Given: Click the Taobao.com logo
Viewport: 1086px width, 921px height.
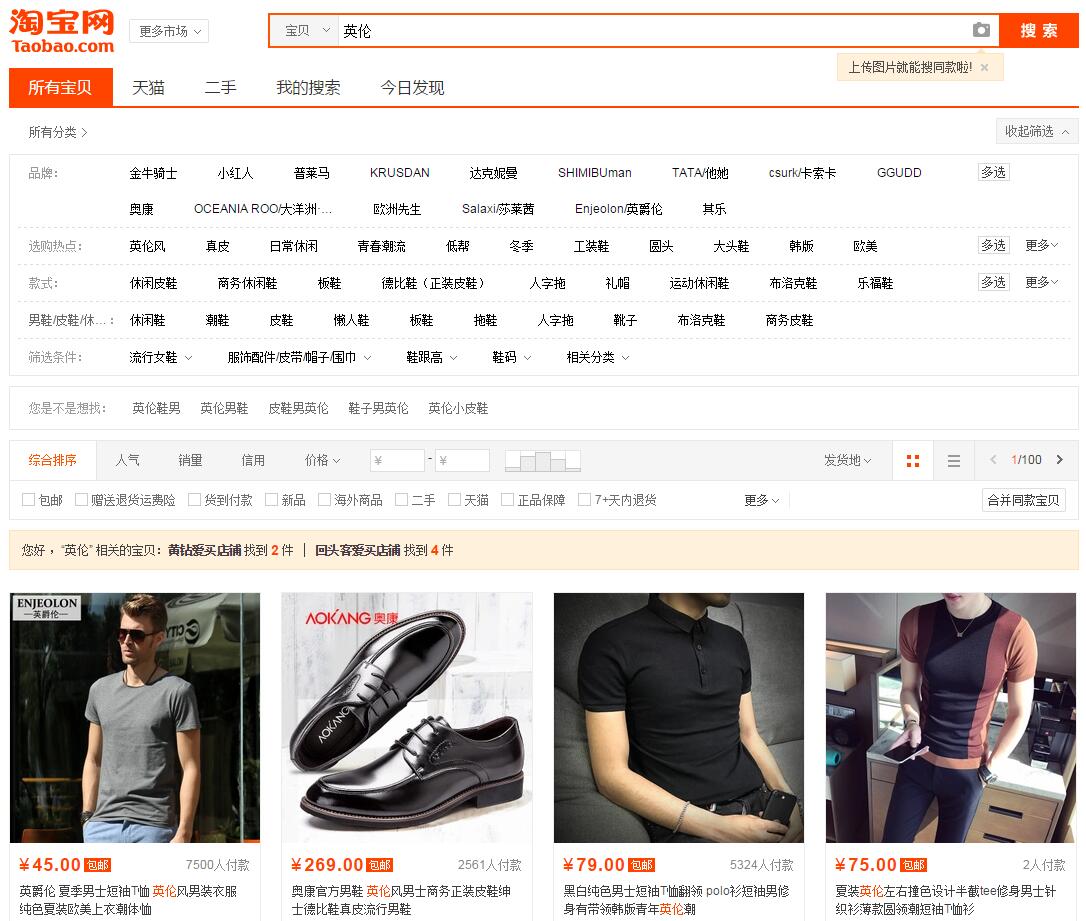Looking at the screenshot, I should [60, 28].
